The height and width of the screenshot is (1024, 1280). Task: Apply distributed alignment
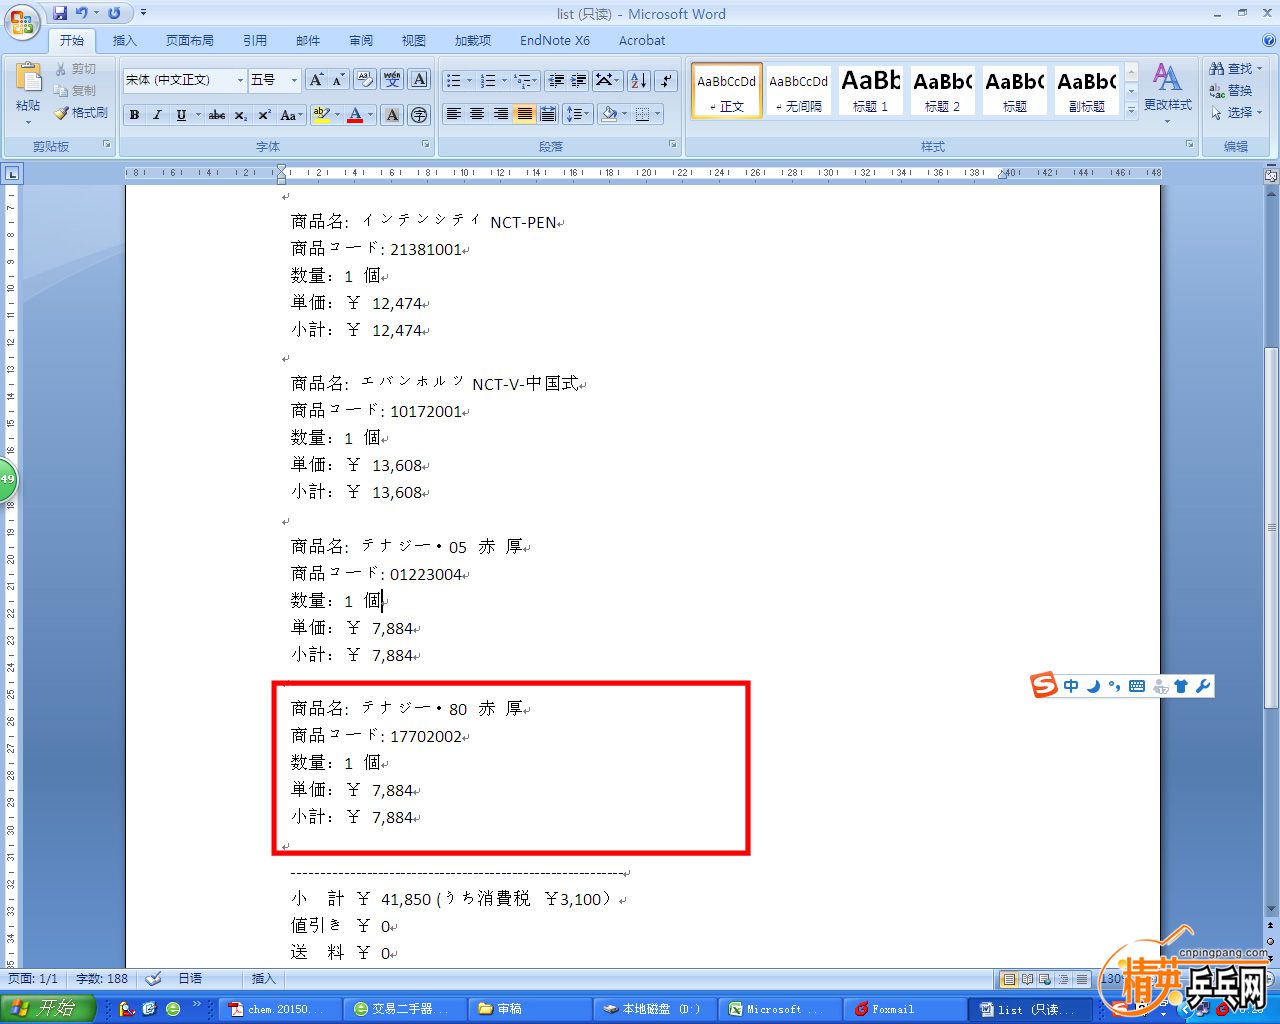pyautogui.click(x=548, y=115)
